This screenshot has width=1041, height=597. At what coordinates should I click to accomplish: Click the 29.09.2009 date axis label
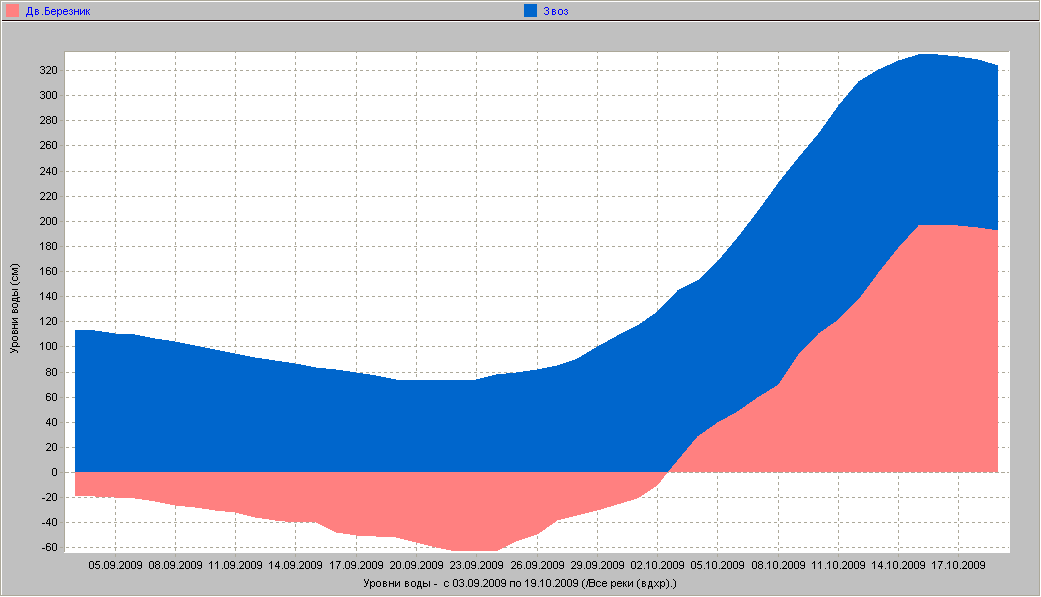click(x=597, y=565)
